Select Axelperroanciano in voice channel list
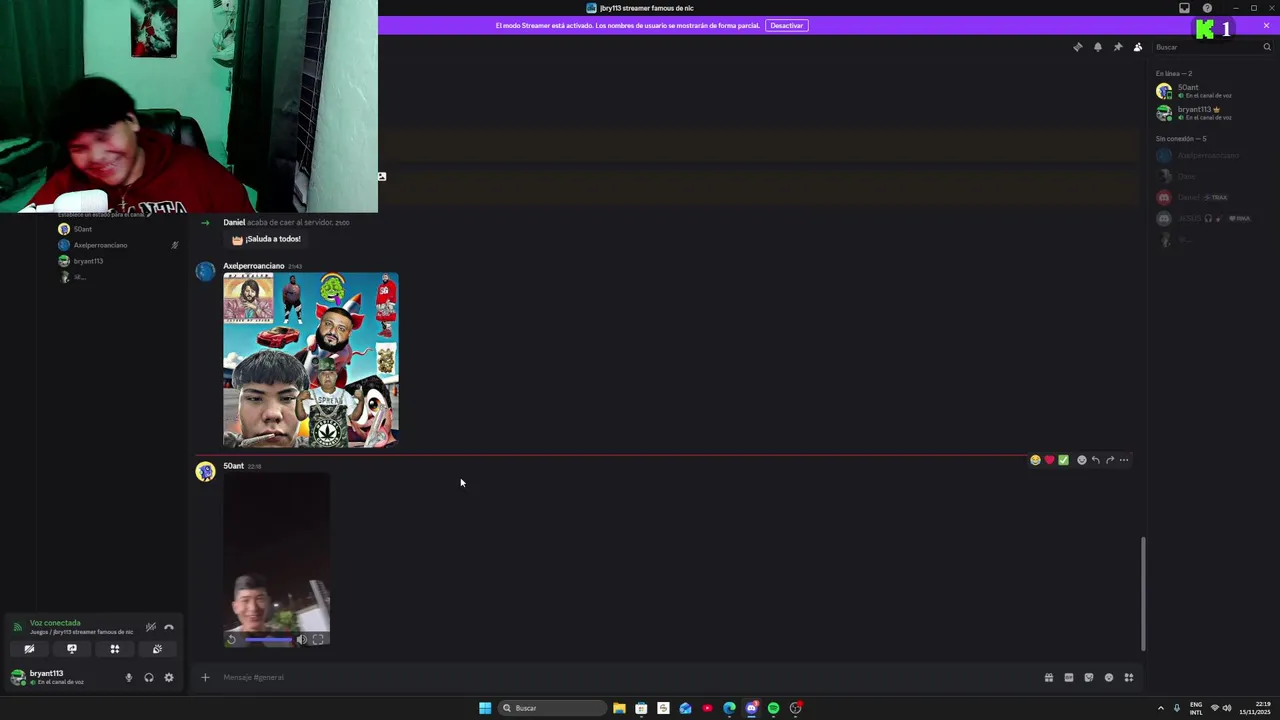Screen dimensions: 1280x720 click(100, 245)
